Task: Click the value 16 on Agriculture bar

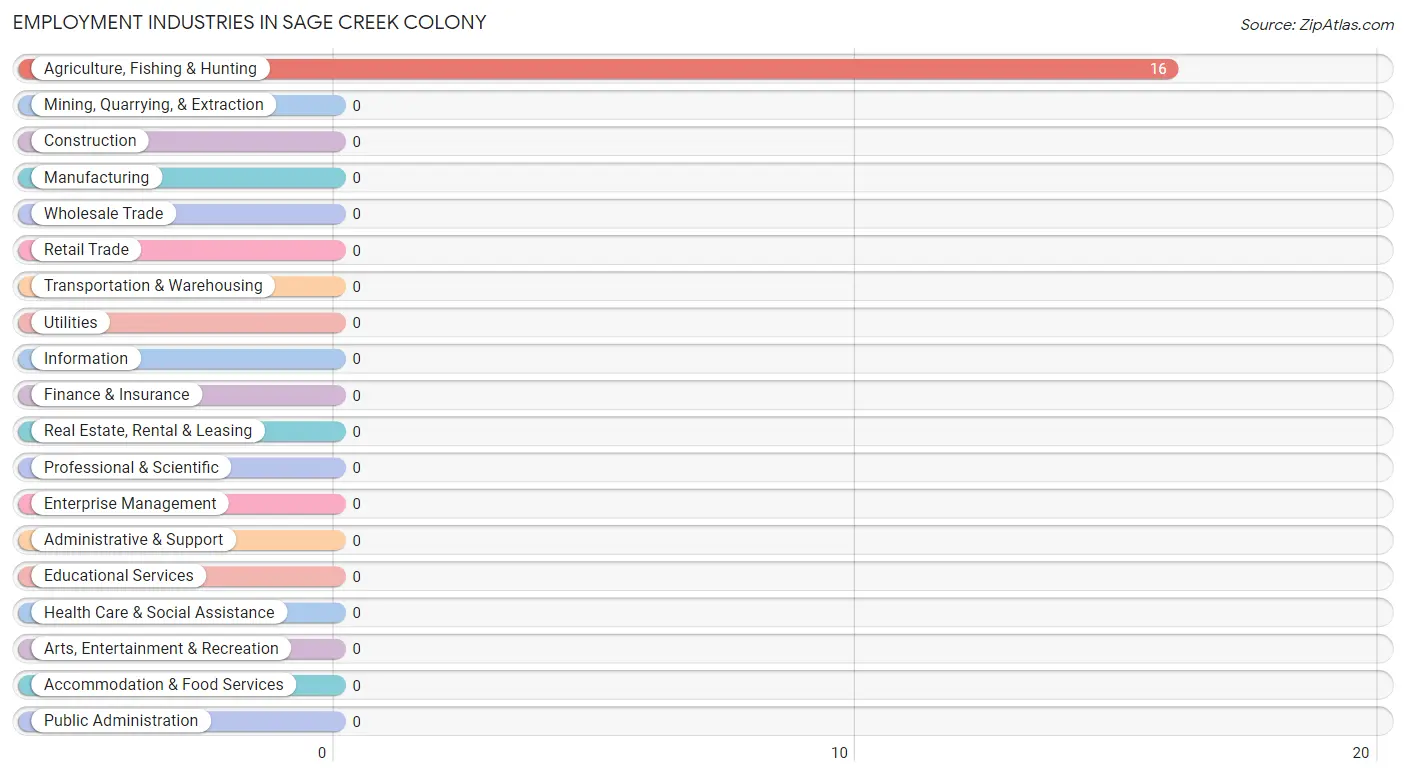Action: [1158, 70]
